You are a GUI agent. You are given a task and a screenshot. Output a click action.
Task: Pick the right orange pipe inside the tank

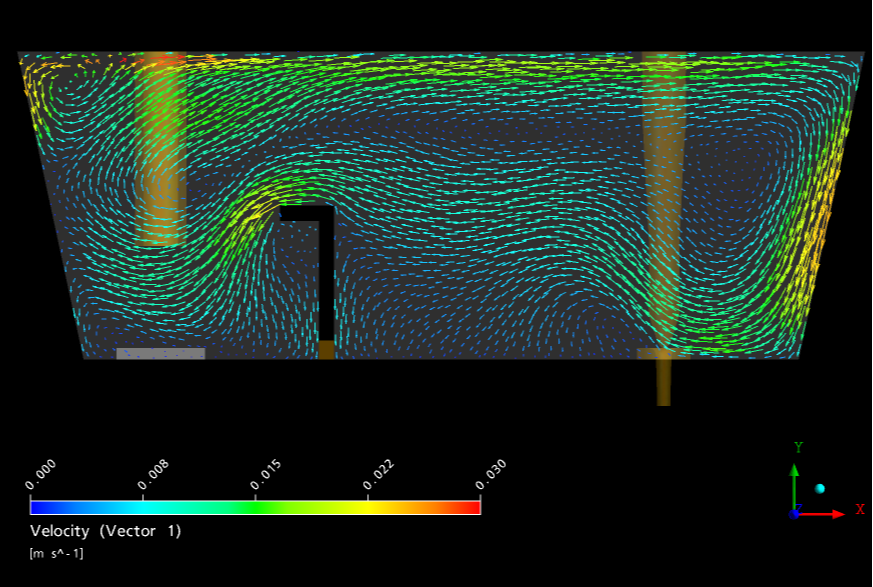[x=664, y=200]
